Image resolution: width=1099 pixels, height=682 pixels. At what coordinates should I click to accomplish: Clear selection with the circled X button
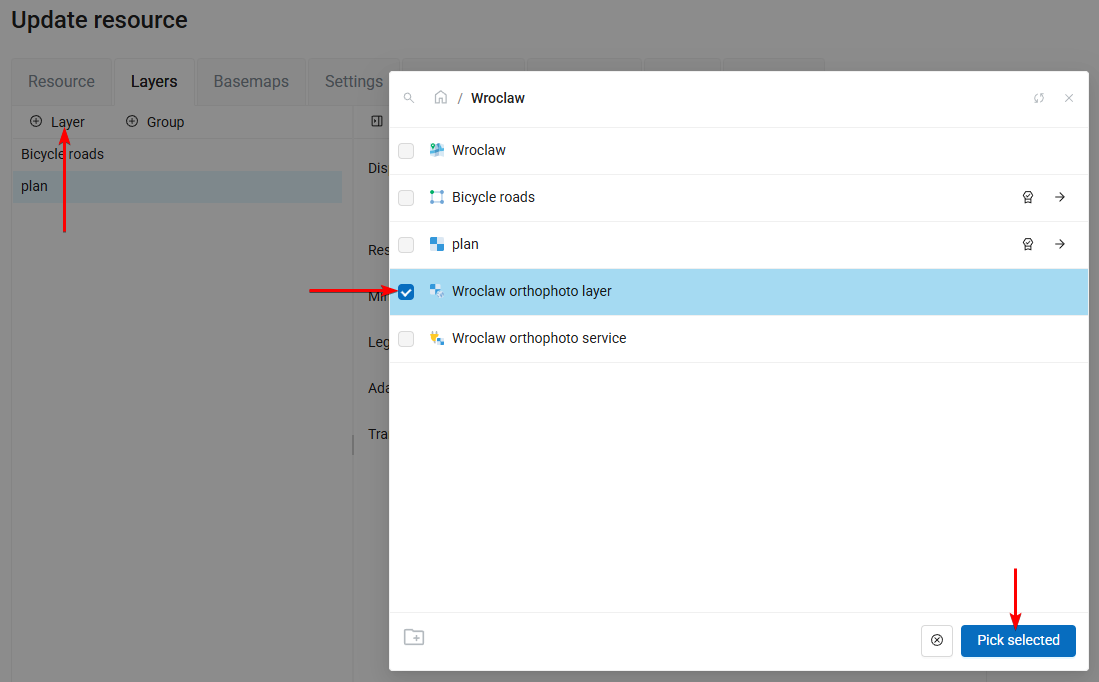(937, 640)
